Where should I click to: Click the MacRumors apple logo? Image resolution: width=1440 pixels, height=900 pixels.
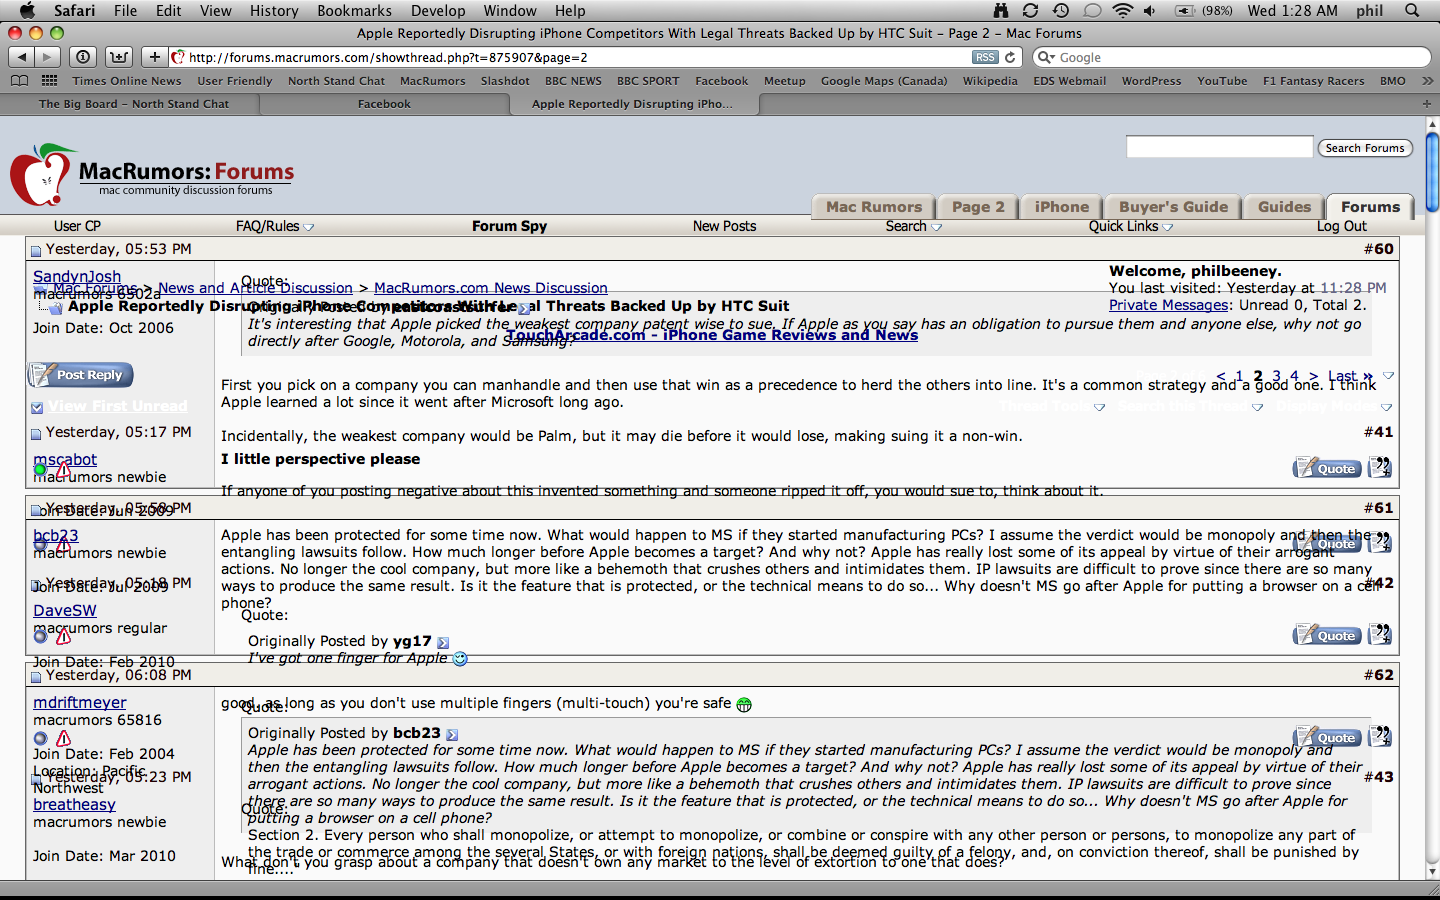(42, 175)
